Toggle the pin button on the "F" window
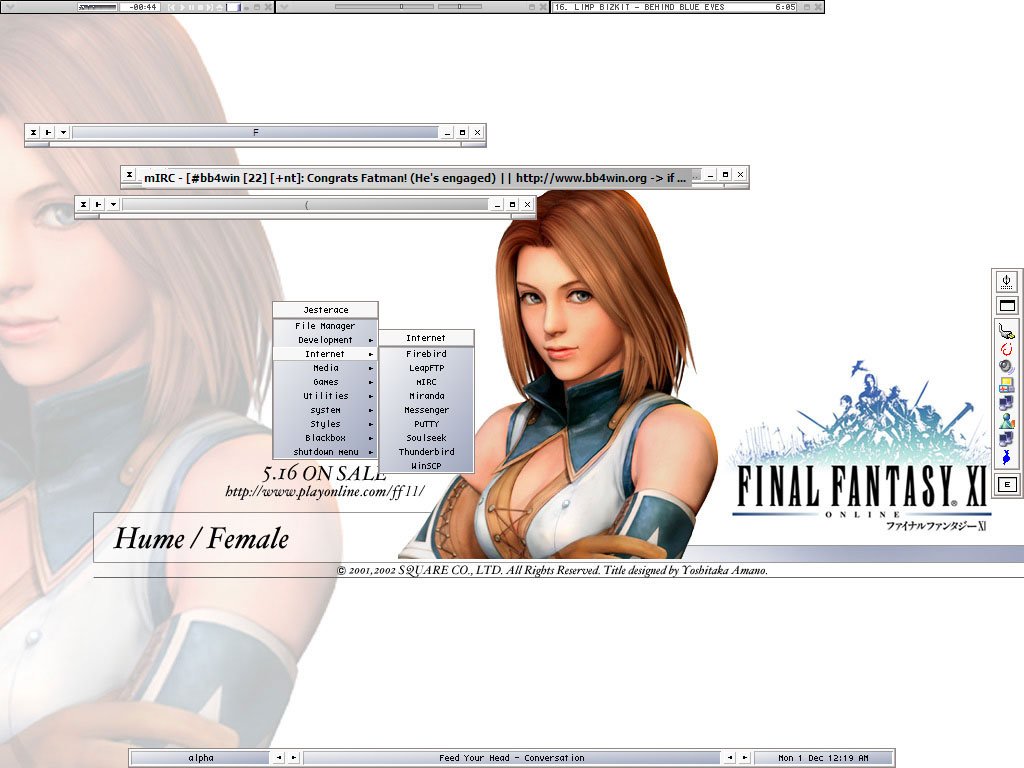The width and height of the screenshot is (1024, 768). (x=48, y=133)
